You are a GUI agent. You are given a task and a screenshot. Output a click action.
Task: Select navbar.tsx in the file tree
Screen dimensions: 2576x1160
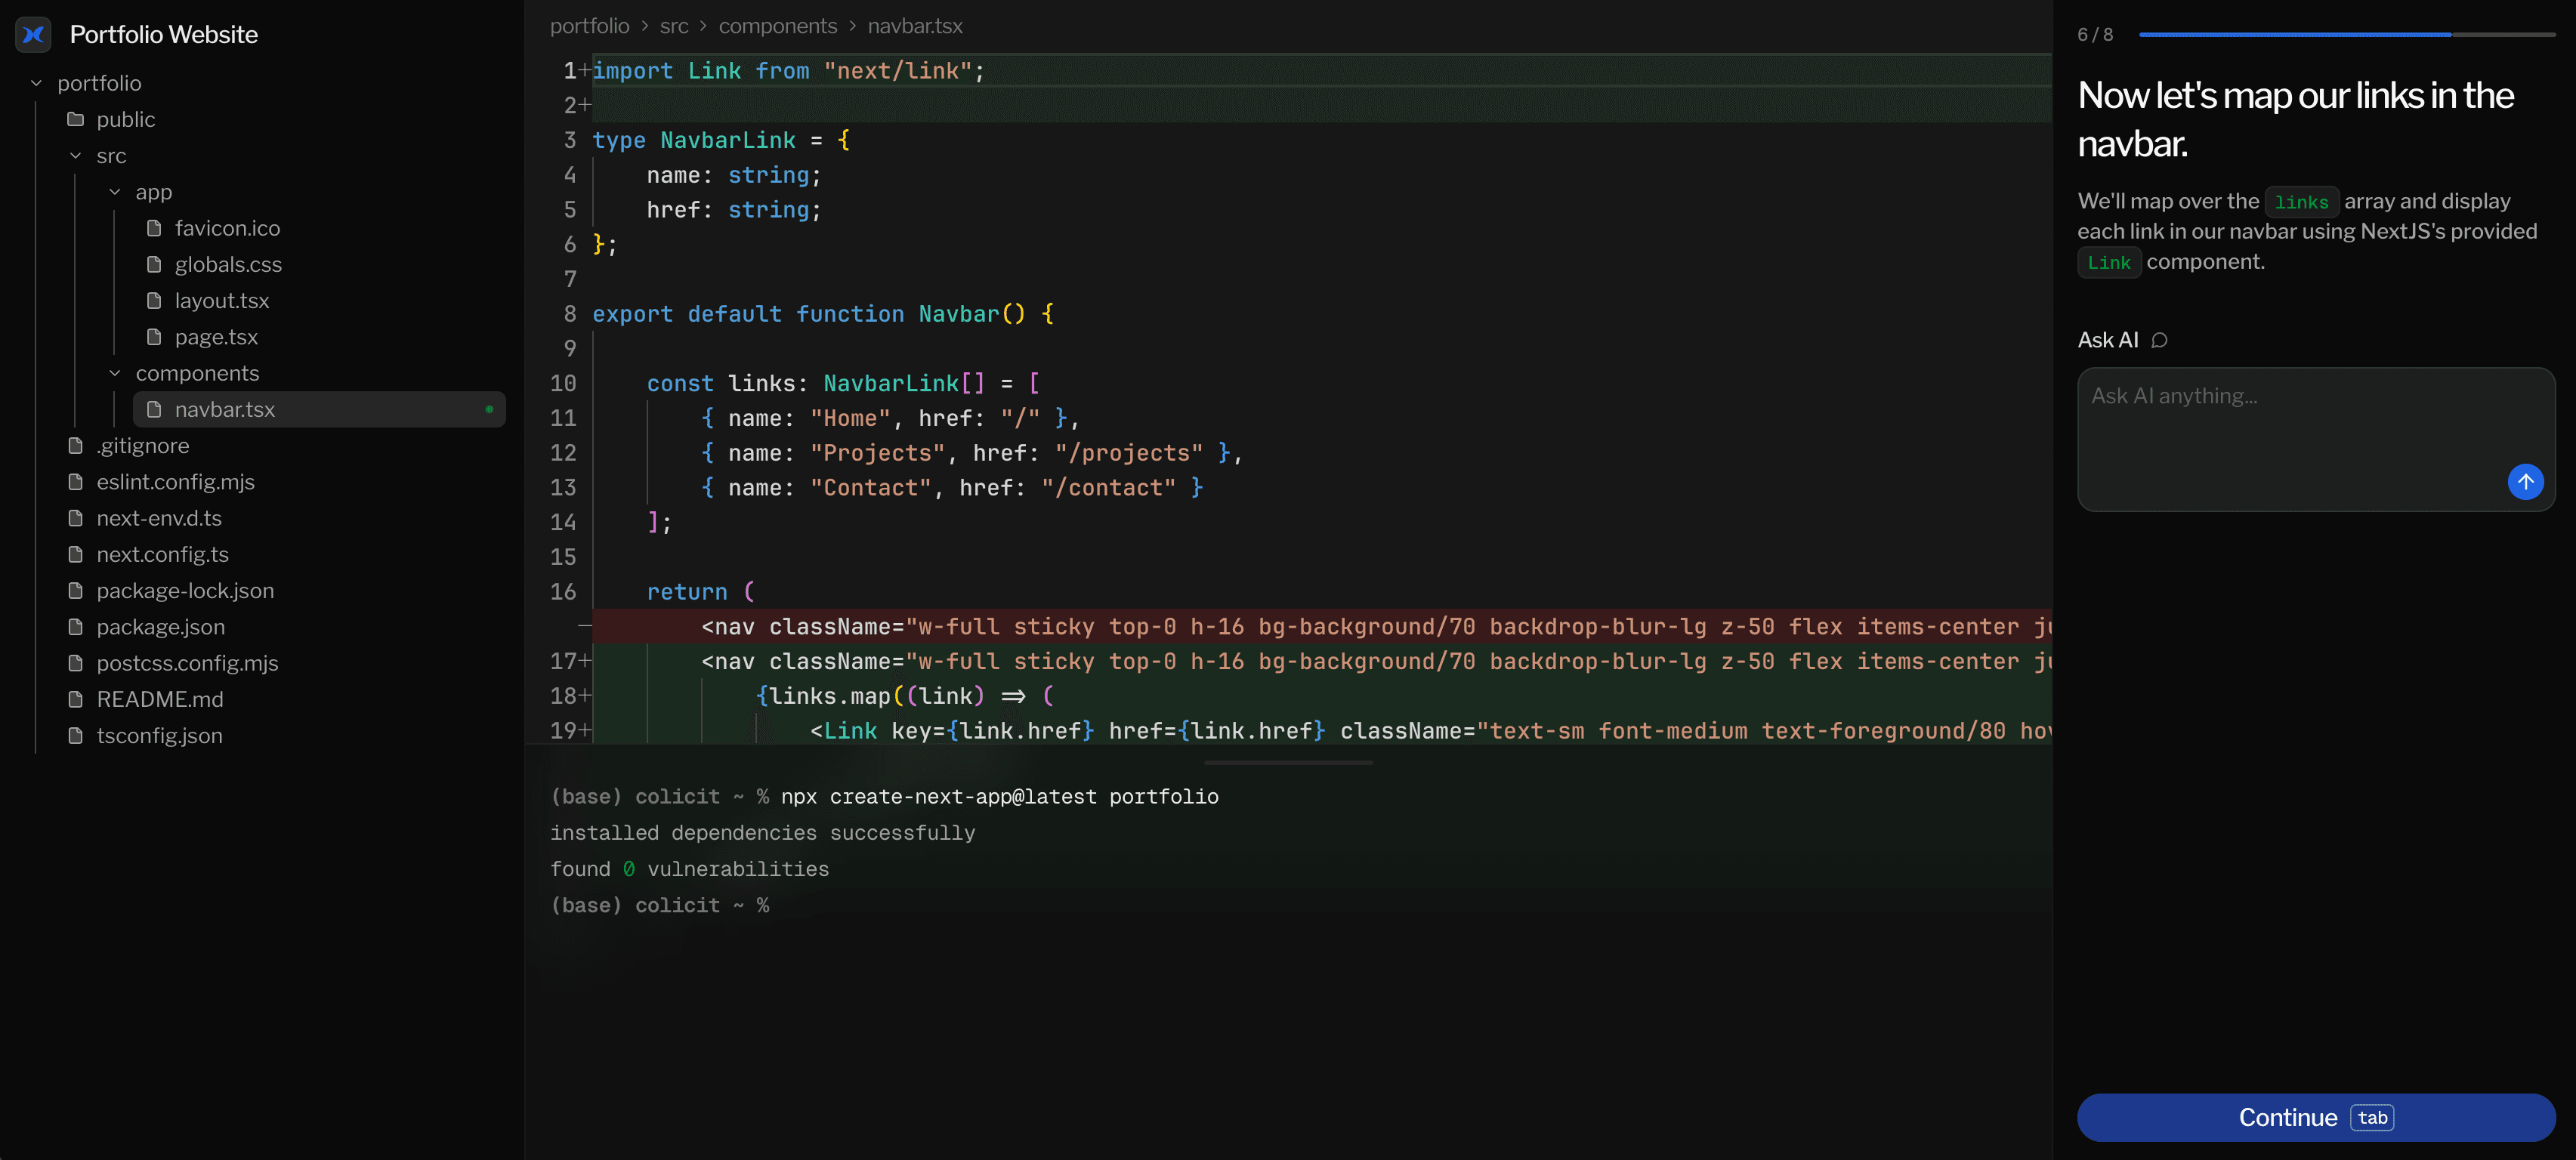(x=319, y=410)
